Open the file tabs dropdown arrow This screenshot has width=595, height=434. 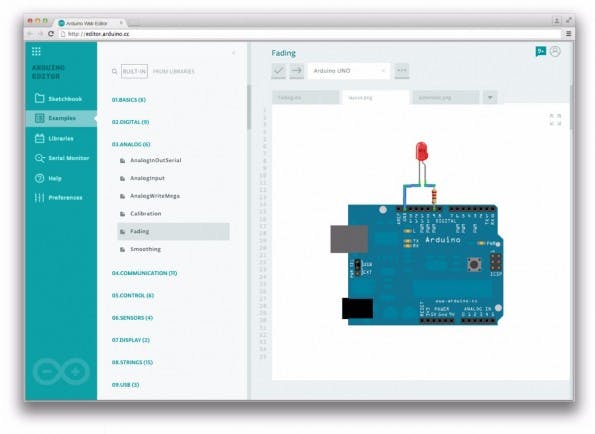click(x=490, y=97)
